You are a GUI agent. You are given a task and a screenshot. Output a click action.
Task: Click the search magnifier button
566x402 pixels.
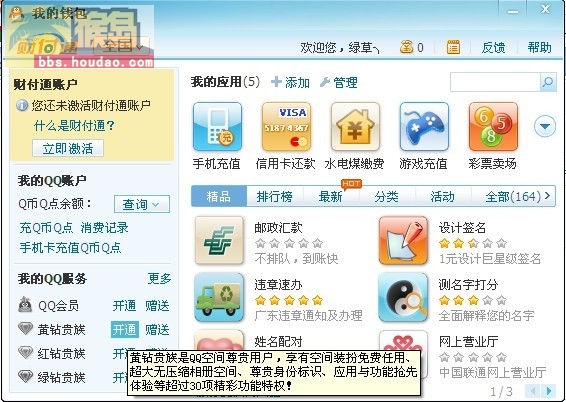(x=548, y=82)
